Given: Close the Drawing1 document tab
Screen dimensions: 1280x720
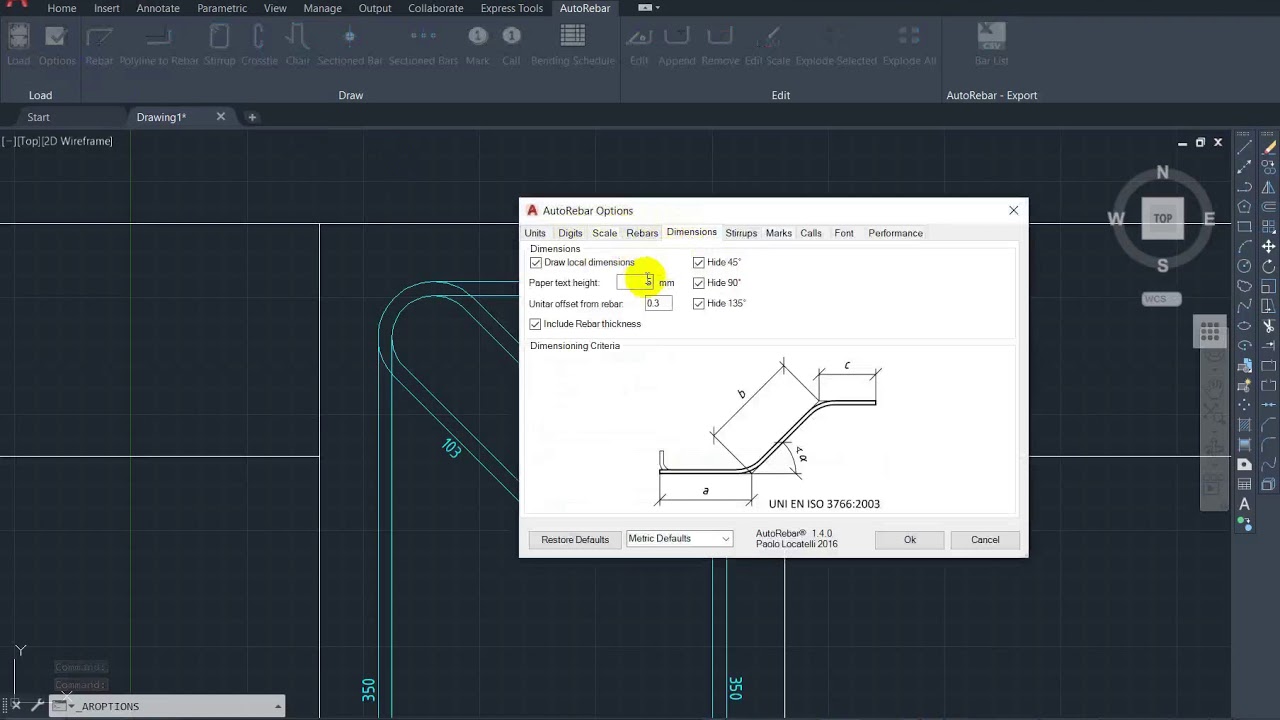Looking at the screenshot, I should point(221,117).
